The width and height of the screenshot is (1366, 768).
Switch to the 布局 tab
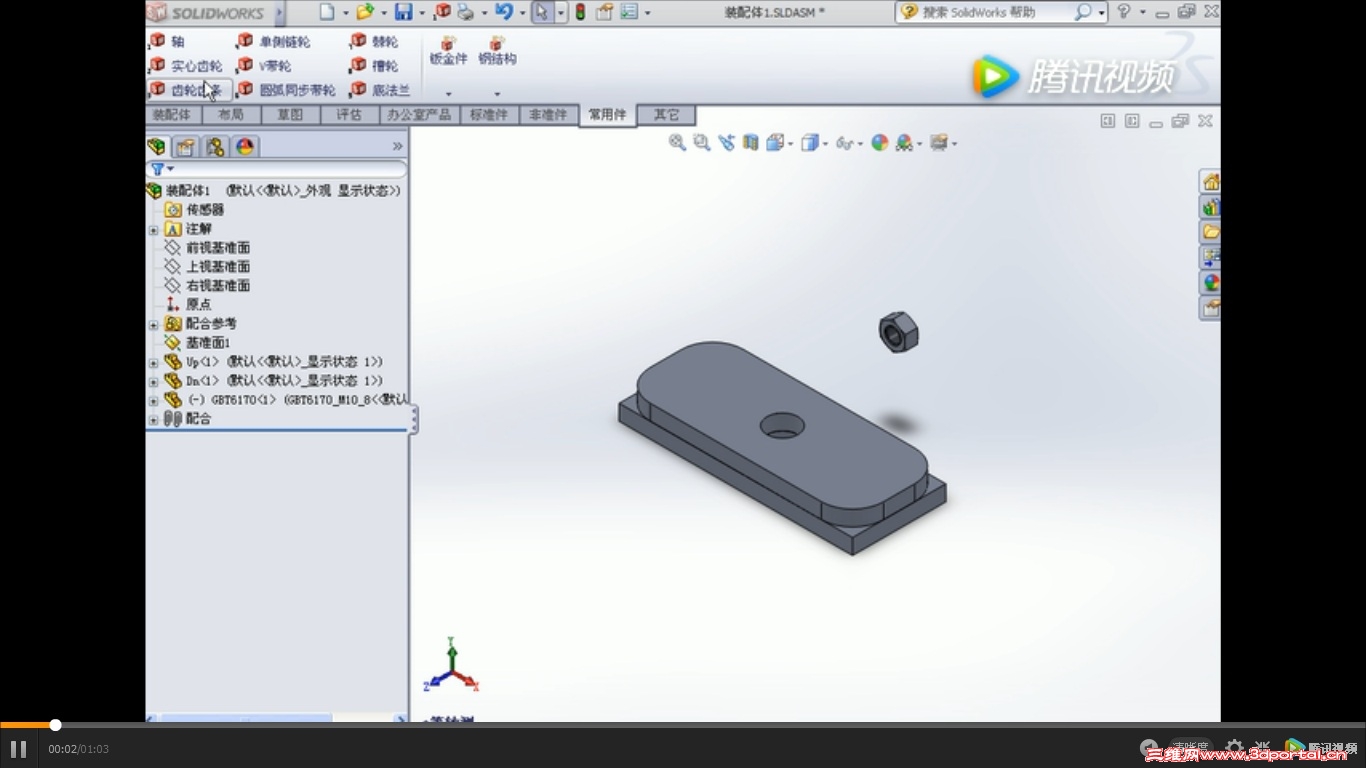point(231,115)
